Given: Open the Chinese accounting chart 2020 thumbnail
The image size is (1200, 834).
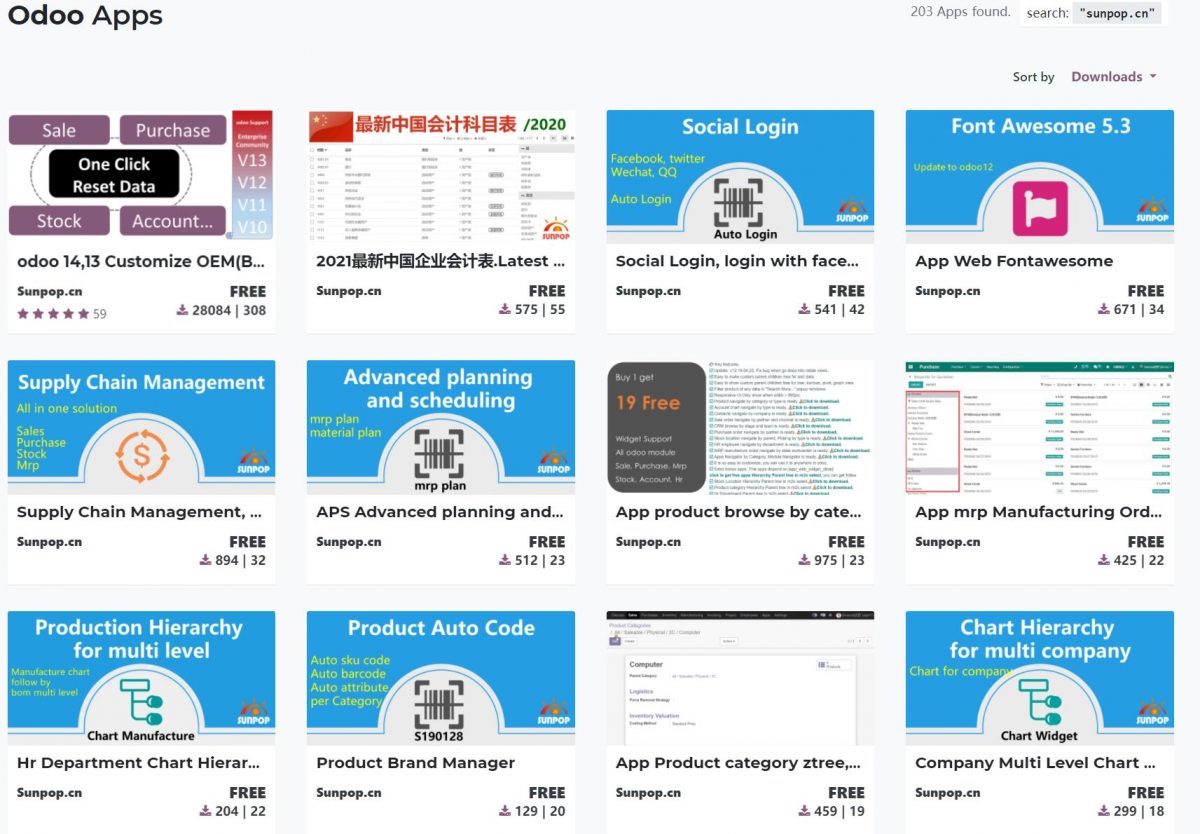Looking at the screenshot, I should click(440, 176).
